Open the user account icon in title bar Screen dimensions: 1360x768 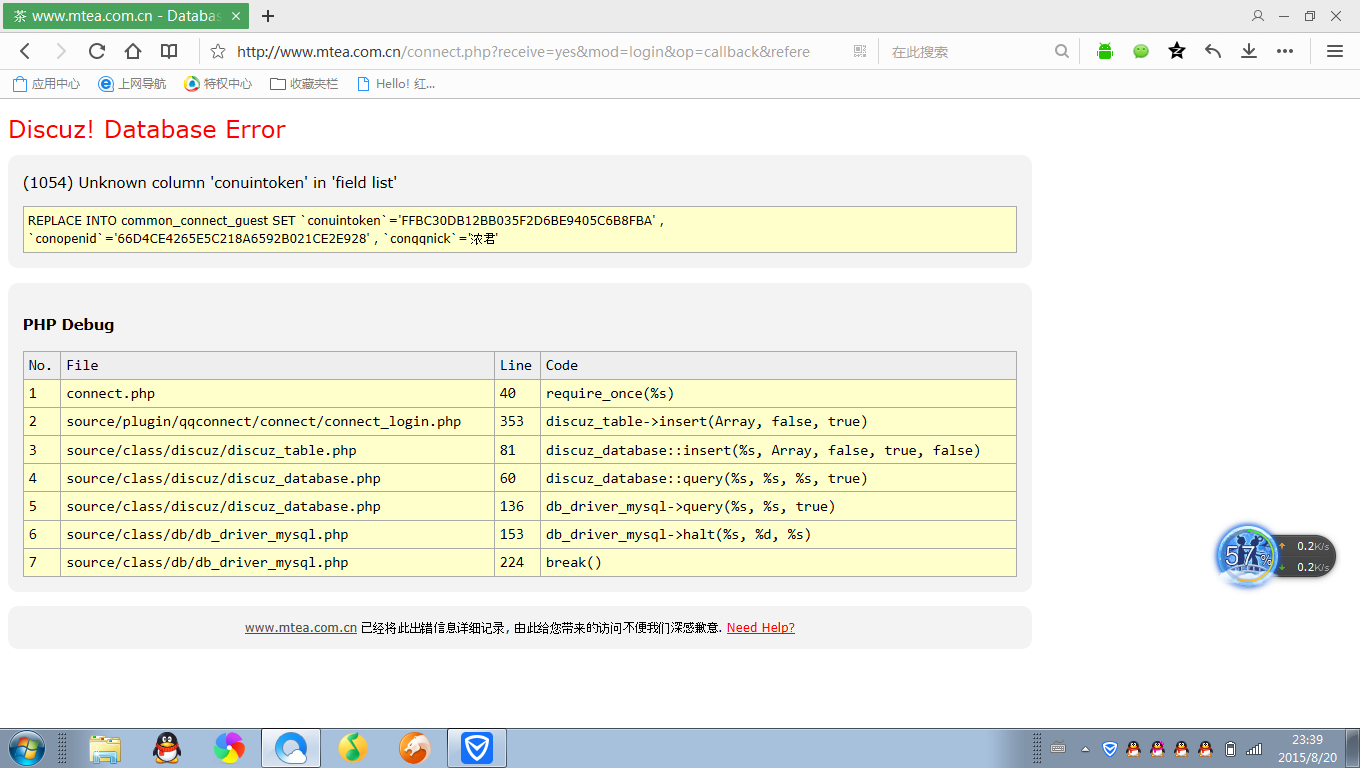tap(1258, 16)
